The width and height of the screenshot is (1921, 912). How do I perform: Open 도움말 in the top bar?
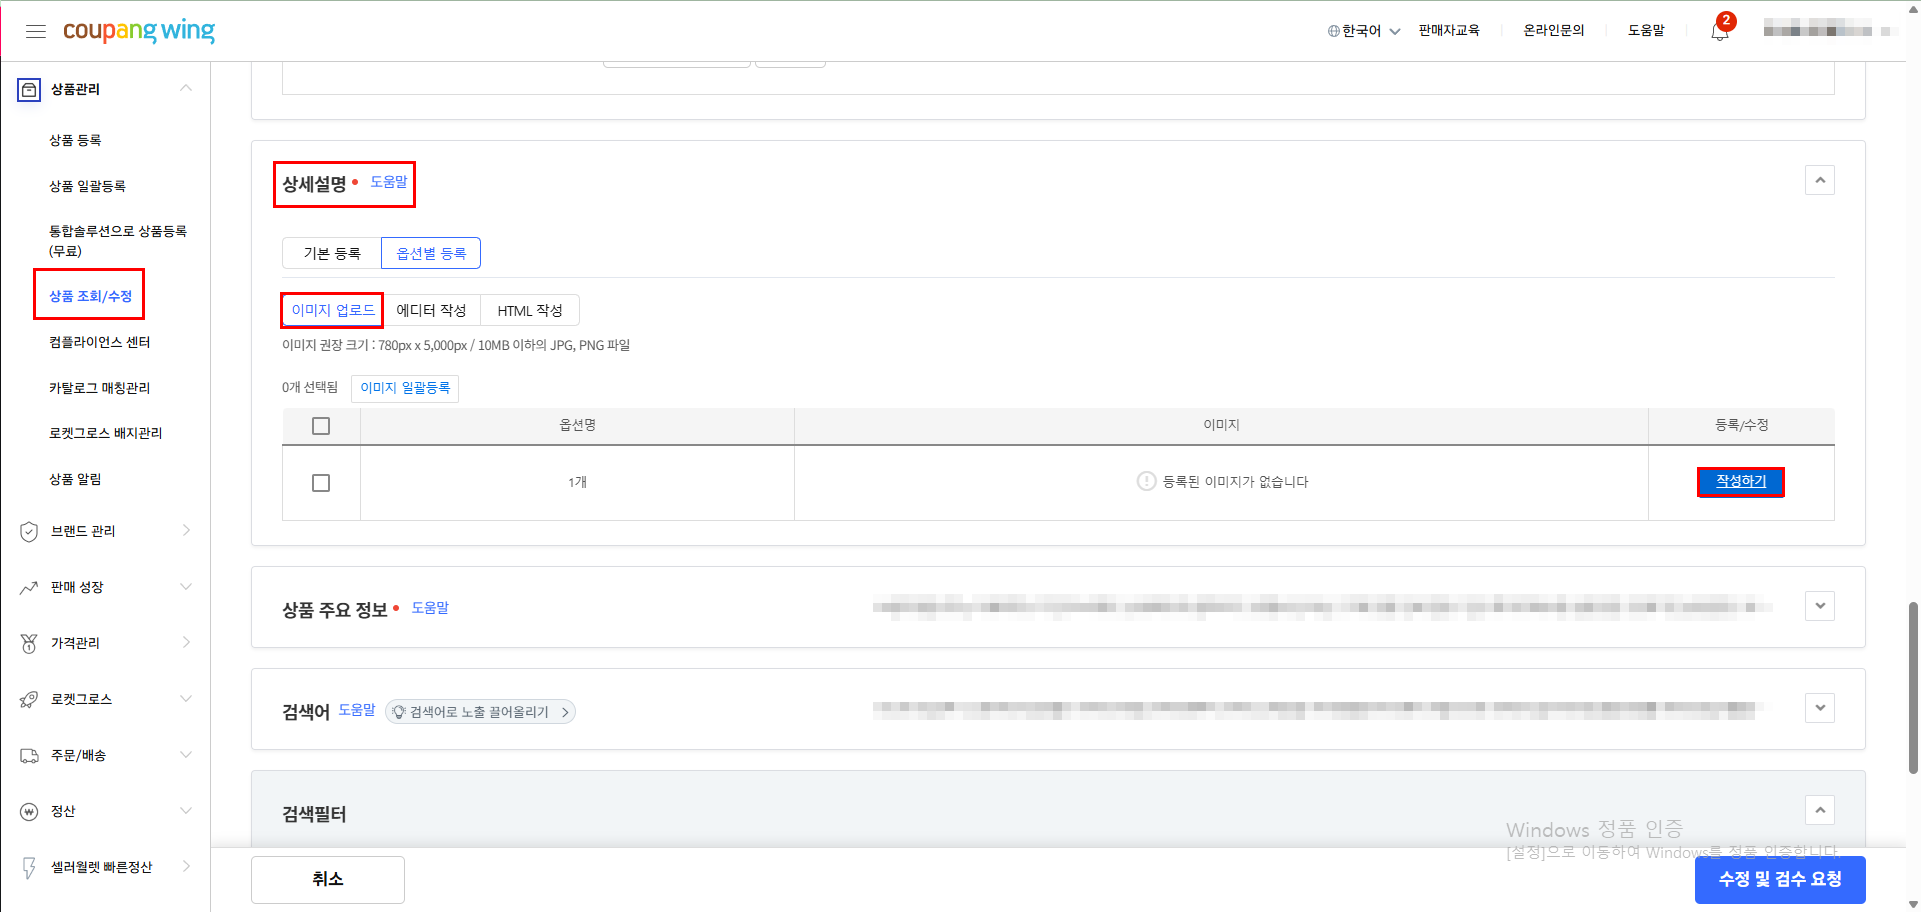(x=1646, y=31)
